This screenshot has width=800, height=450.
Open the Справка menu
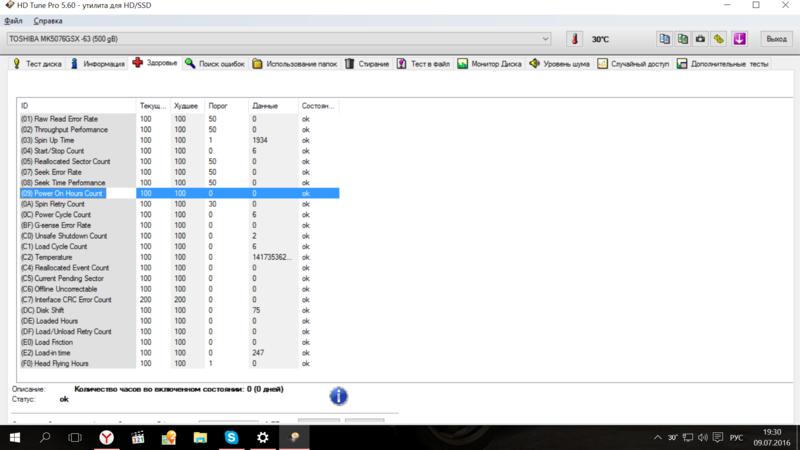tap(48, 21)
